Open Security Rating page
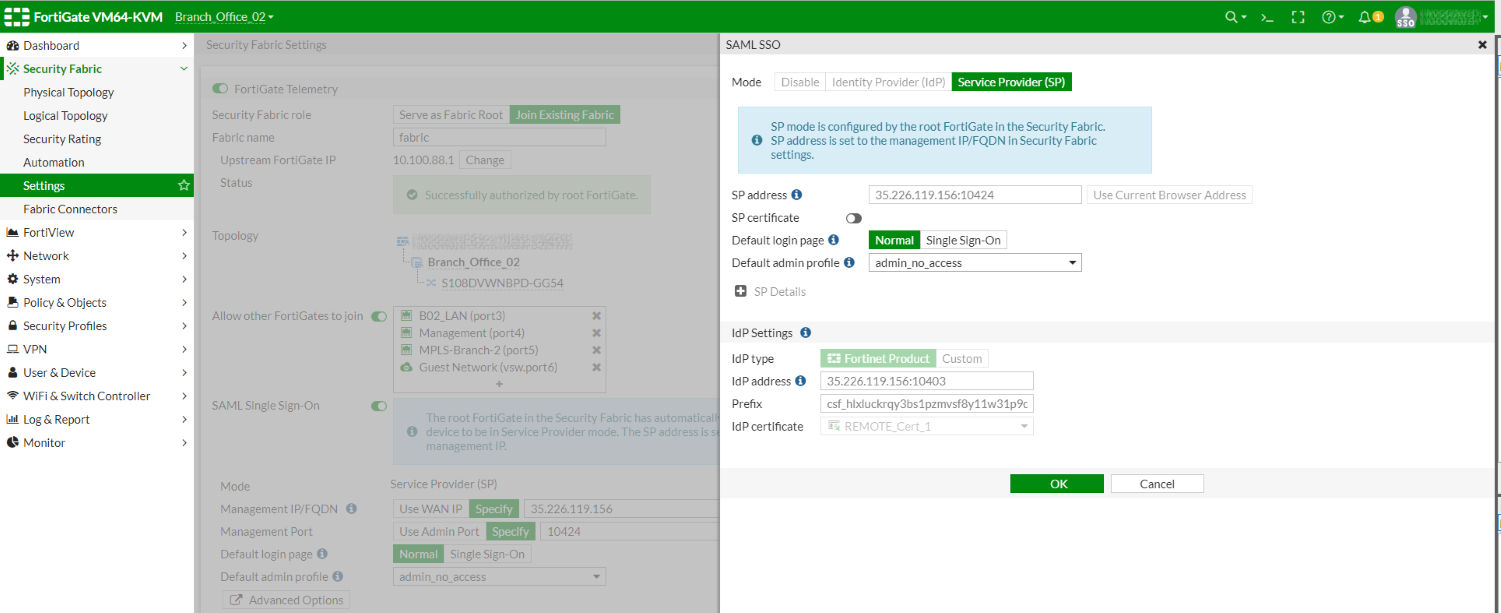 [62, 139]
